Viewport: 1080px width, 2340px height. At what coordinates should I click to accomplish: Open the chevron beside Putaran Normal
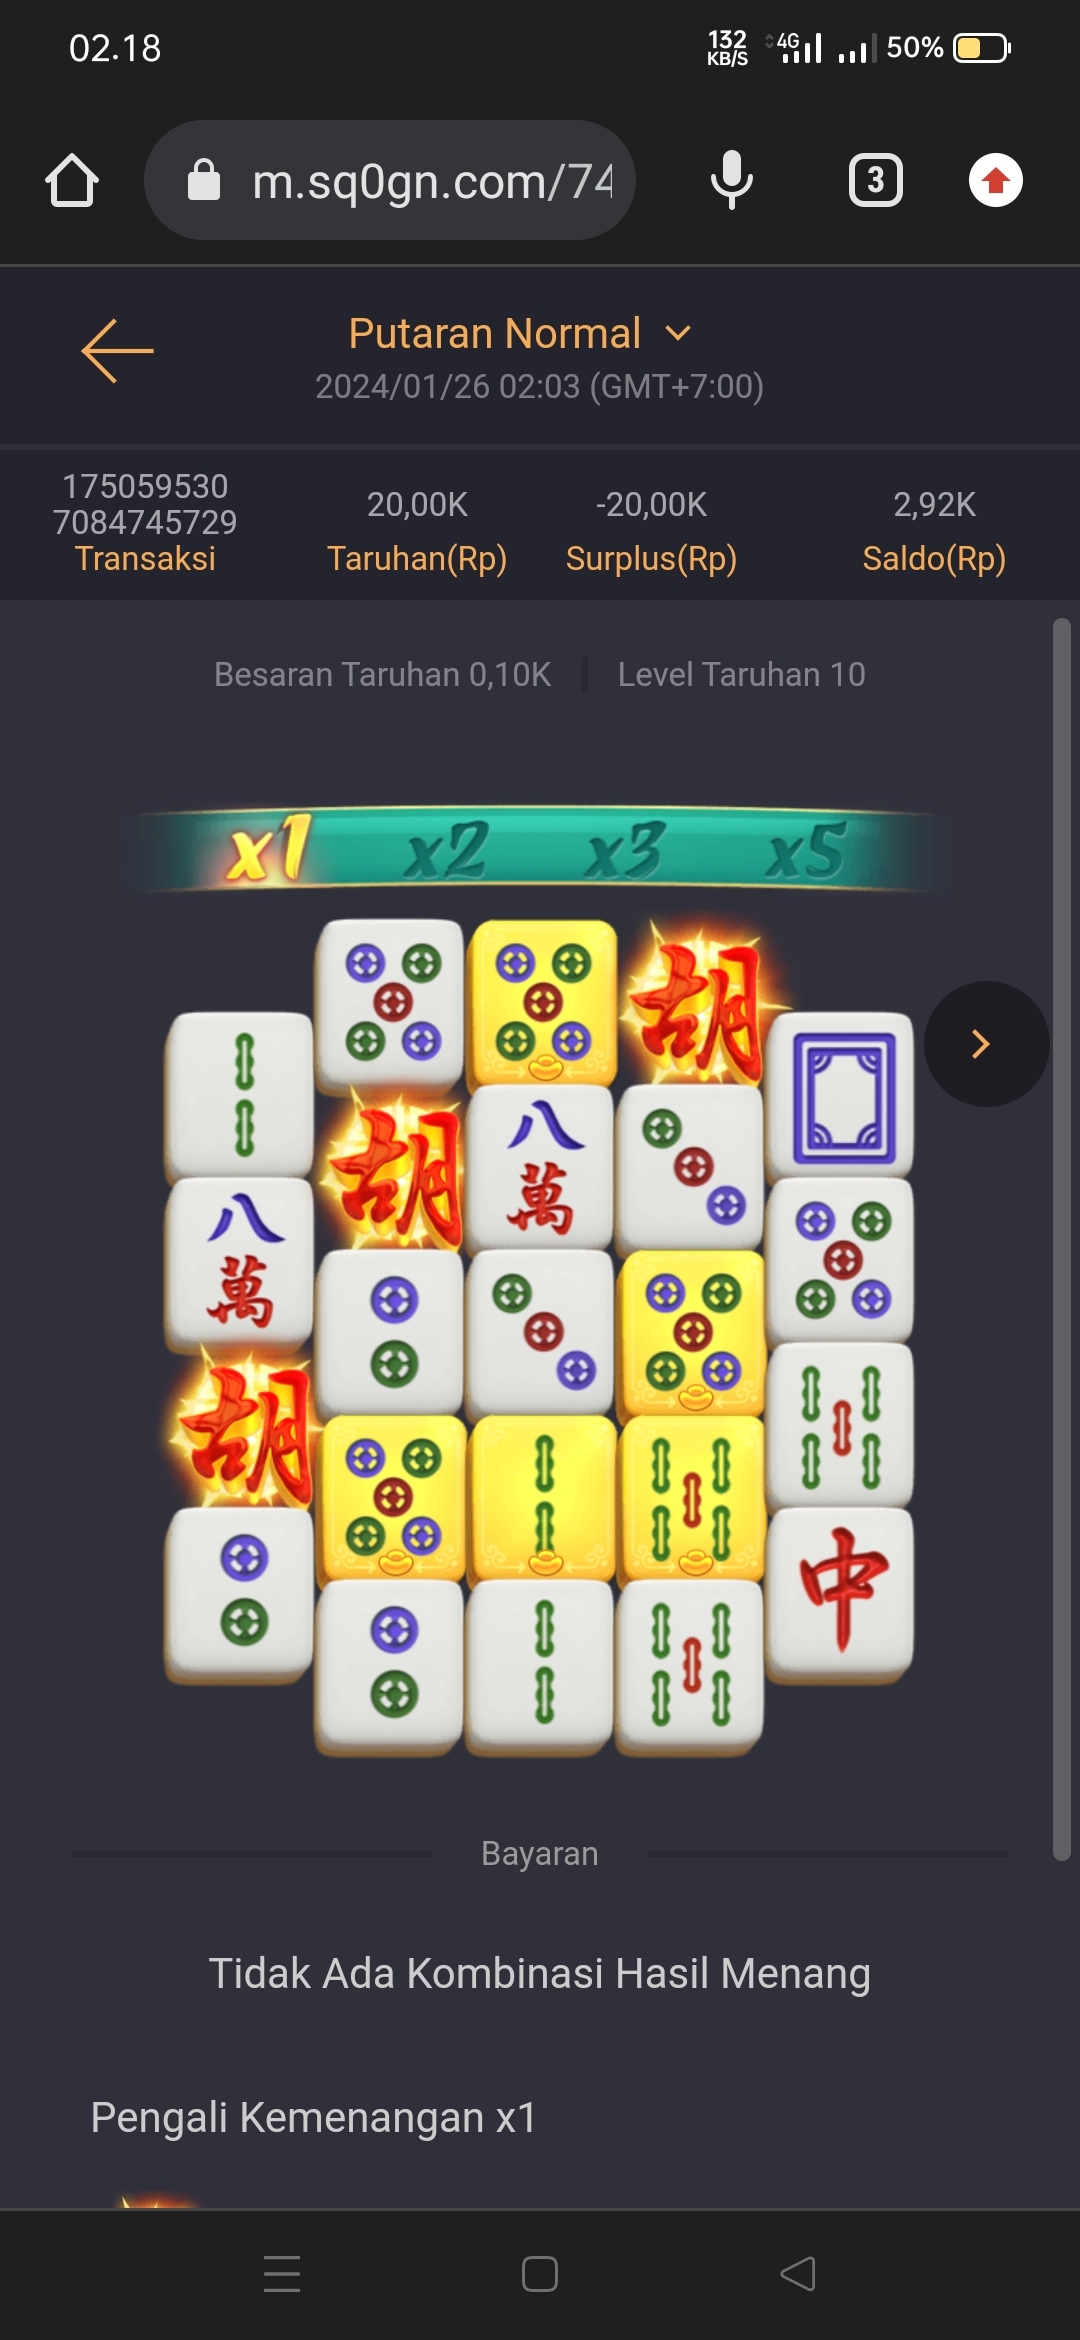click(x=678, y=333)
